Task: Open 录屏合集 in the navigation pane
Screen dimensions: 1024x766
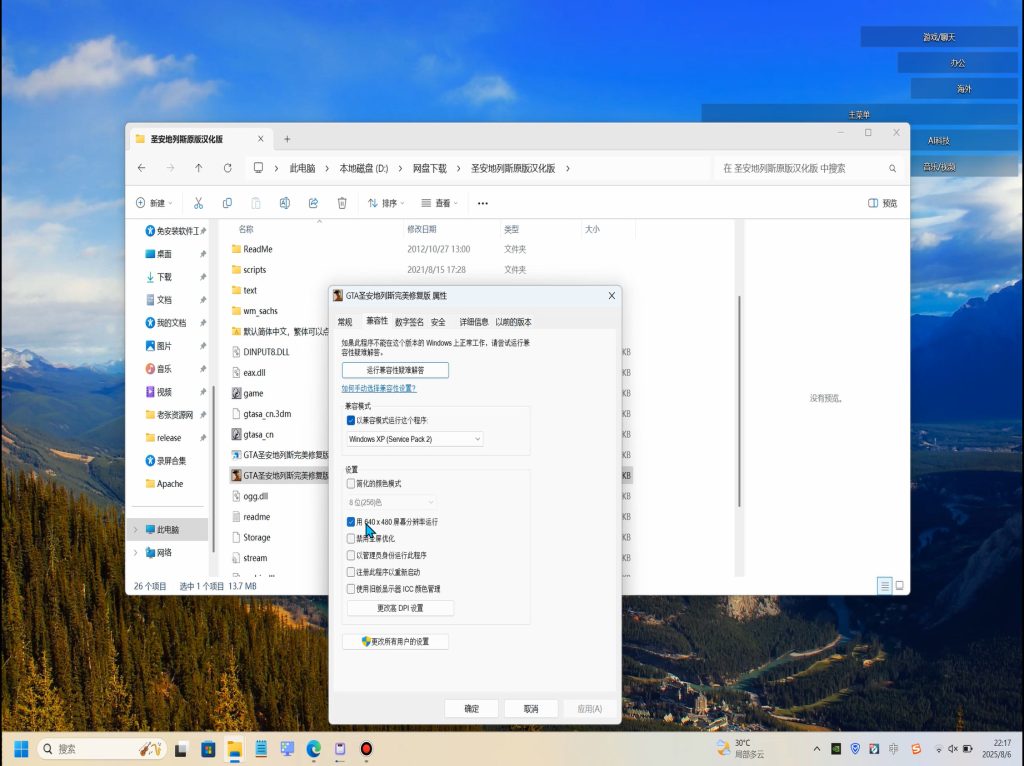Action: tap(170, 461)
